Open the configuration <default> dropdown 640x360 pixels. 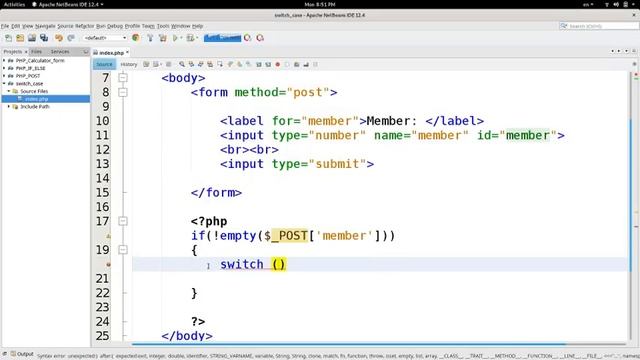click(105, 38)
